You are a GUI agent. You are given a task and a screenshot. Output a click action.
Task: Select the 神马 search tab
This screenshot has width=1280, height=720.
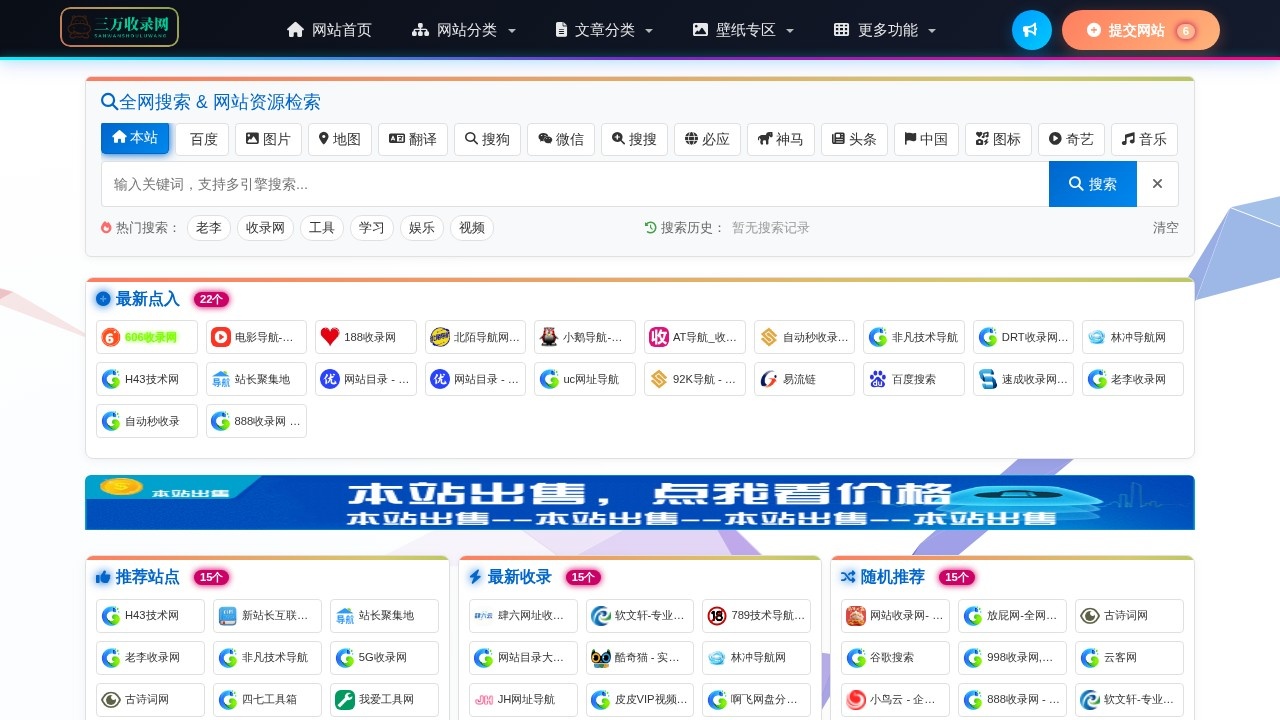[781, 139]
